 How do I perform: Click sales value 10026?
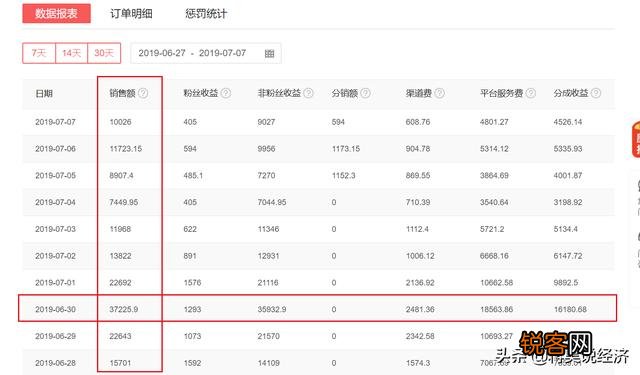[120, 122]
